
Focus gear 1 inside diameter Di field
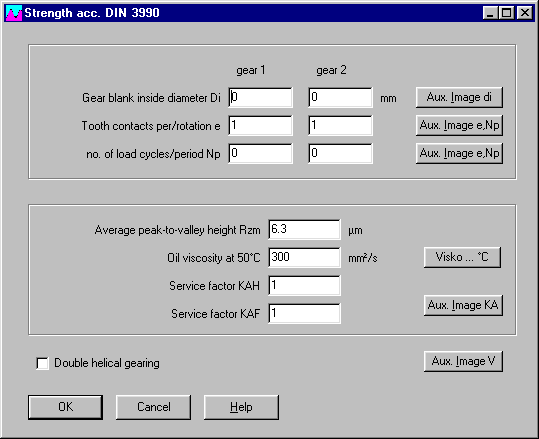[x=261, y=98]
